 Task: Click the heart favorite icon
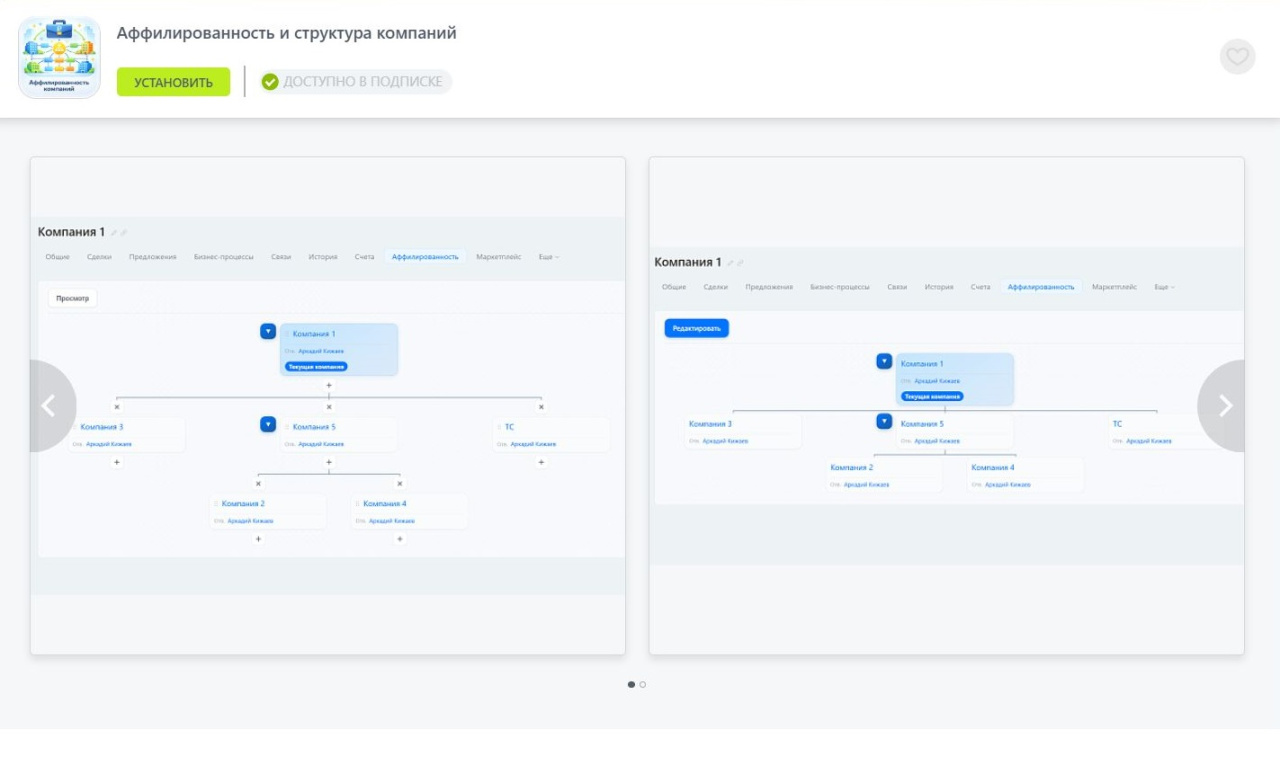point(1237,57)
